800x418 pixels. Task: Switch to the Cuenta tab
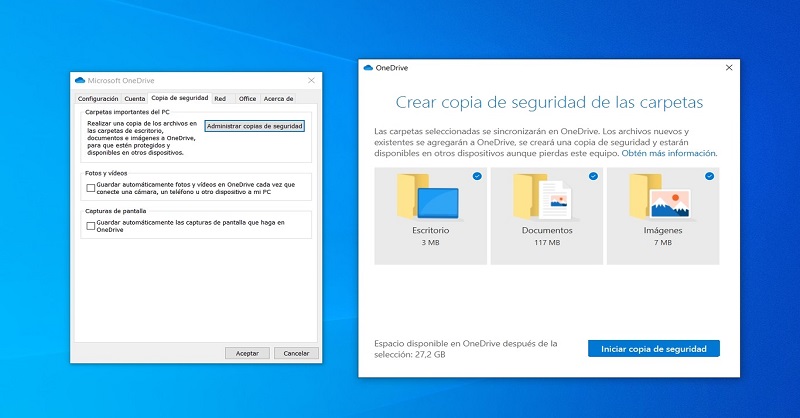[x=135, y=99]
